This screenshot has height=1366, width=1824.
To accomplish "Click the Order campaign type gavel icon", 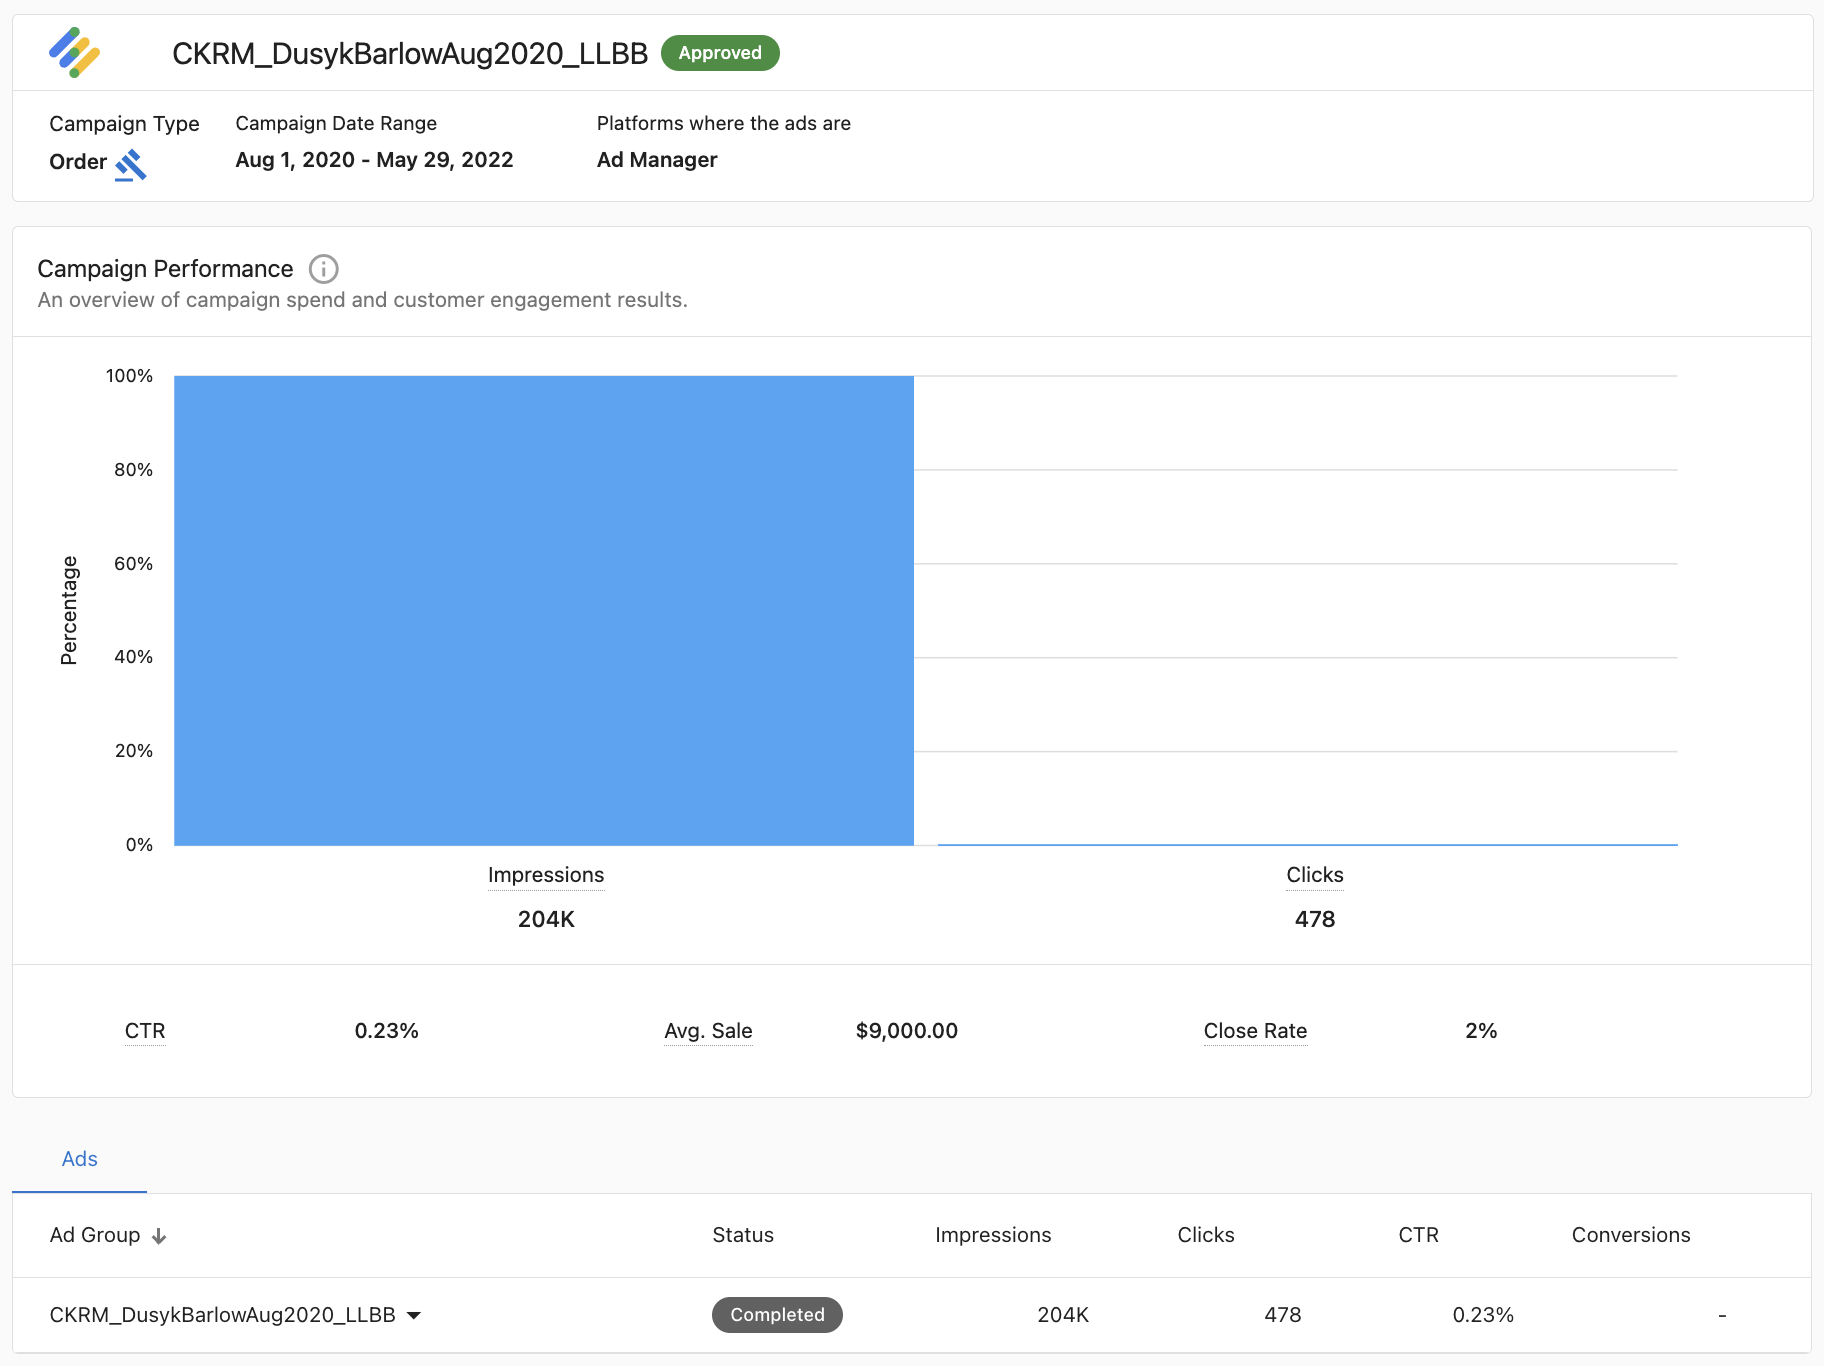I will (131, 164).
